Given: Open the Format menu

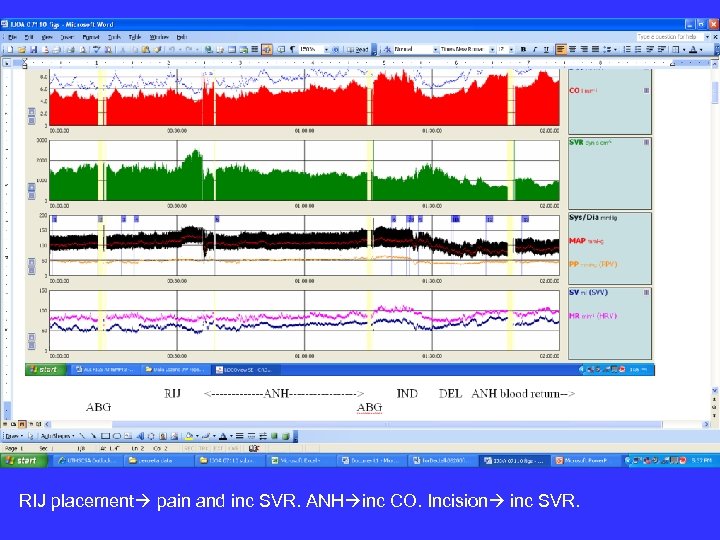Looking at the screenshot, I should tap(90, 37).
